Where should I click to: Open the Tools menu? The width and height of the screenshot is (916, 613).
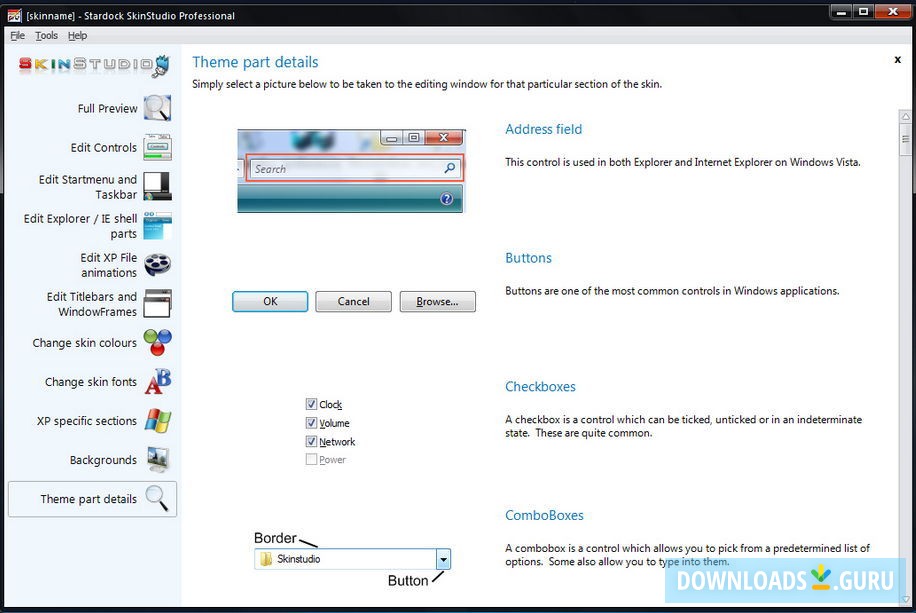(x=46, y=36)
